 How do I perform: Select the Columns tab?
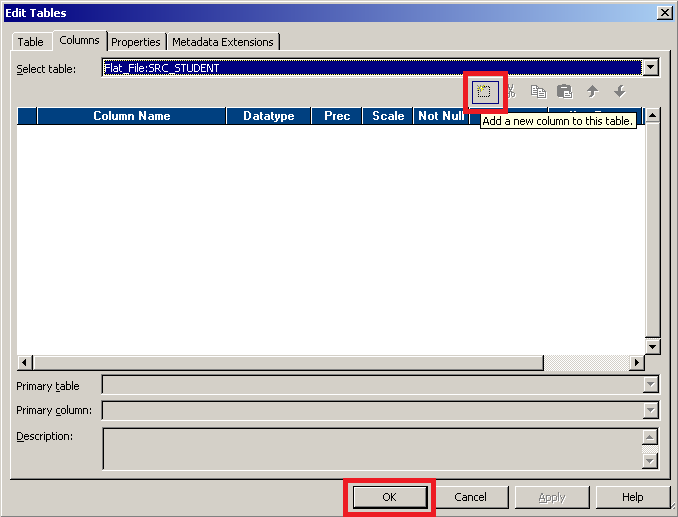[x=80, y=40]
